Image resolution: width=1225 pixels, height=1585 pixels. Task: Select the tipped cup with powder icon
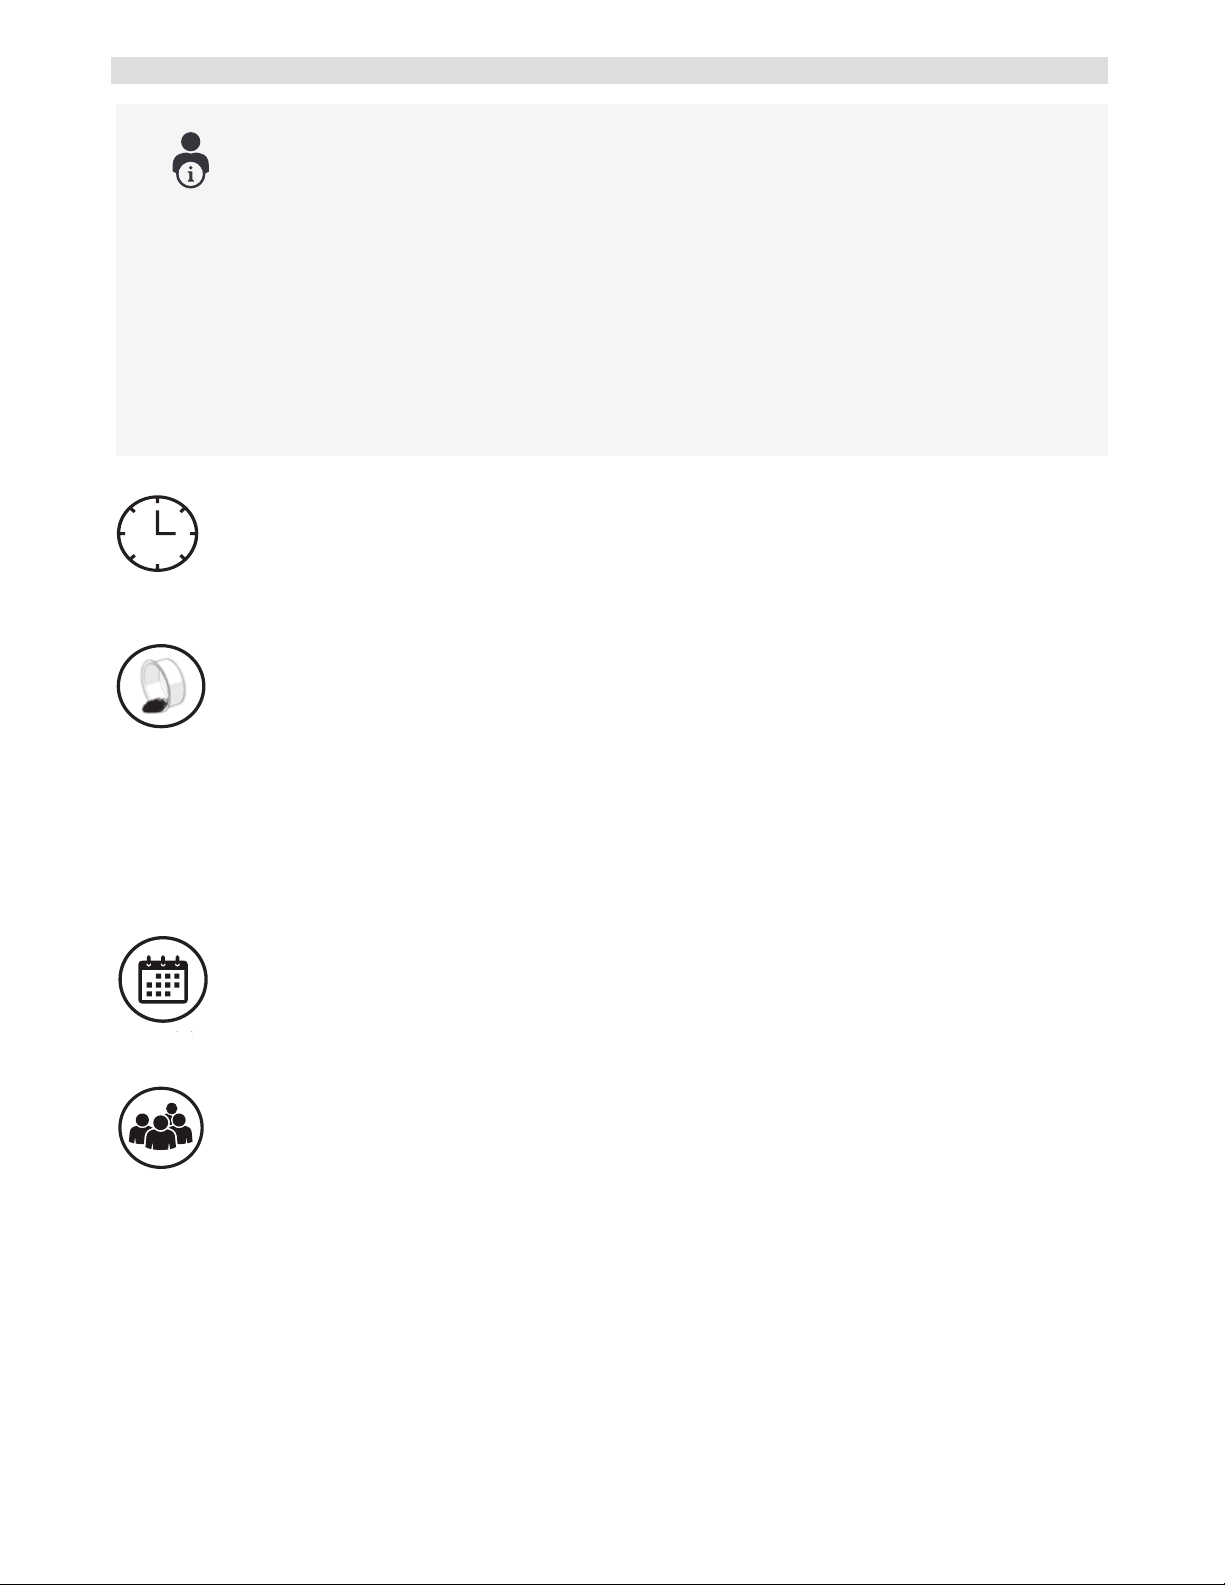pyautogui.click(x=161, y=686)
